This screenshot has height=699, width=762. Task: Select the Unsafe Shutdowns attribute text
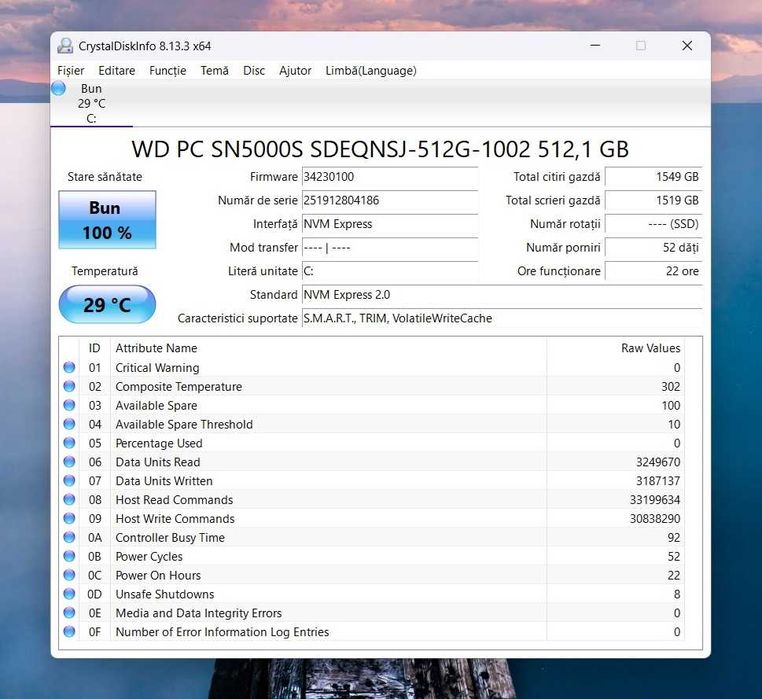pyautogui.click(x=165, y=594)
